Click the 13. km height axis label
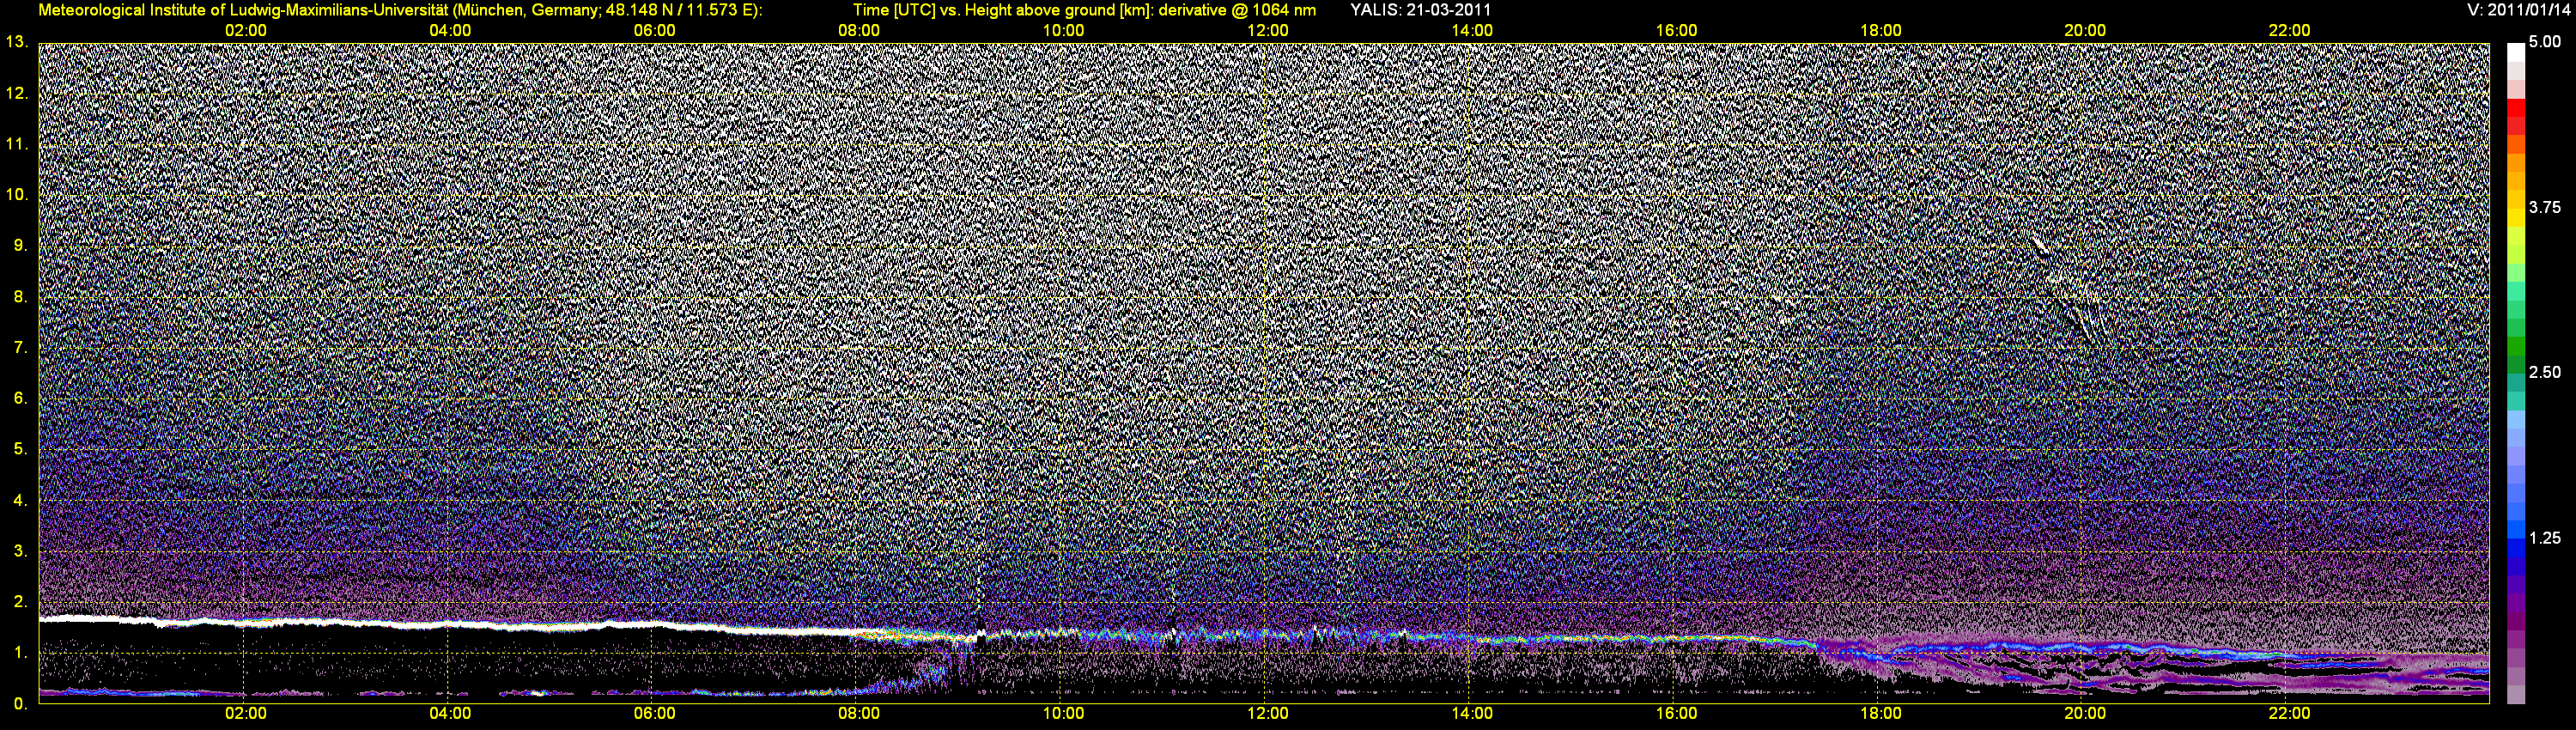This screenshot has width=2576, height=730. (x=17, y=42)
